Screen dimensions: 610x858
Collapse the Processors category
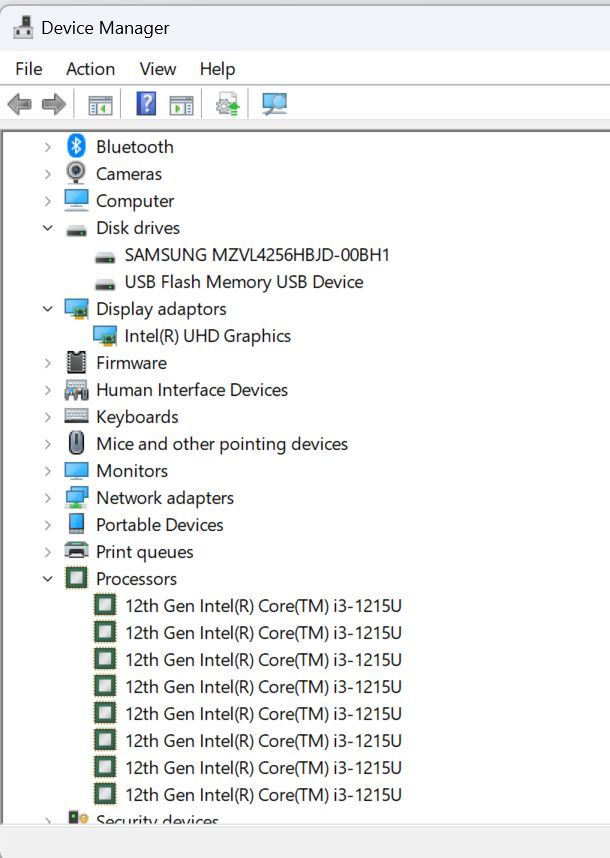tap(47, 579)
